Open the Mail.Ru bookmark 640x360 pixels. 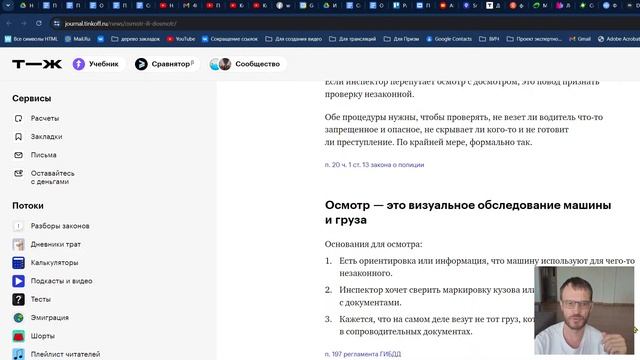click(78, 39)
